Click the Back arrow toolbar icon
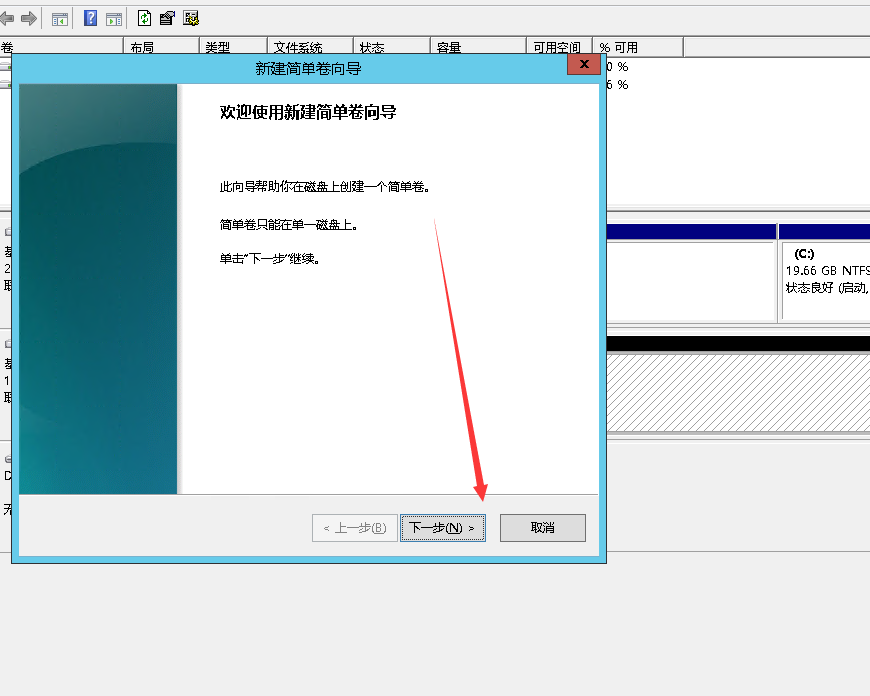 tap(8, 18)
